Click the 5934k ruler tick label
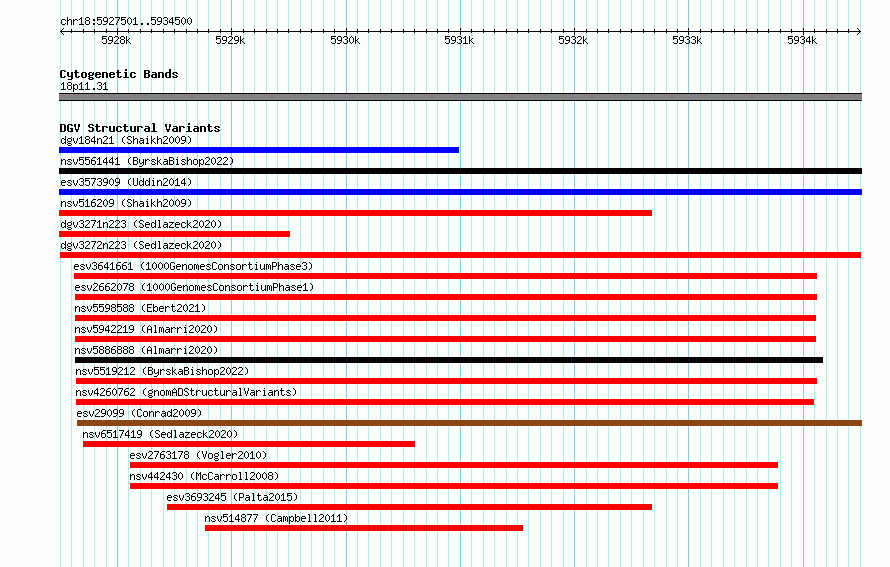This screenshot has height=567, width=890. [801, 40]
